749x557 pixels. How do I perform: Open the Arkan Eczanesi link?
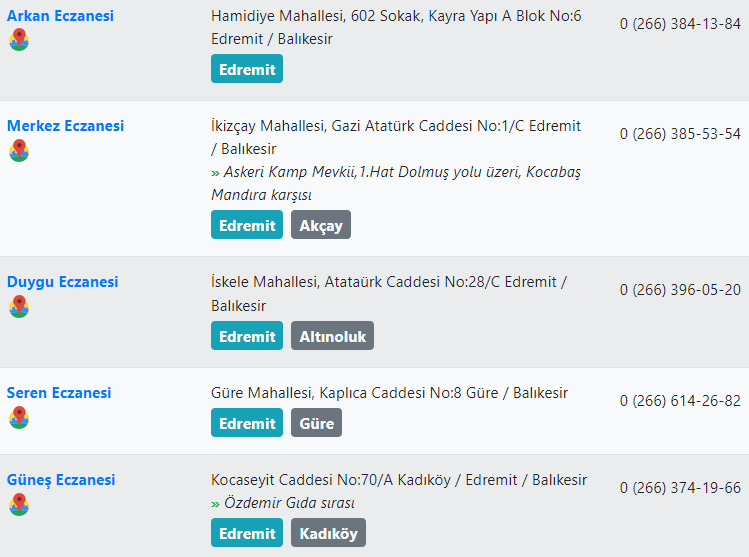(60, 16)
